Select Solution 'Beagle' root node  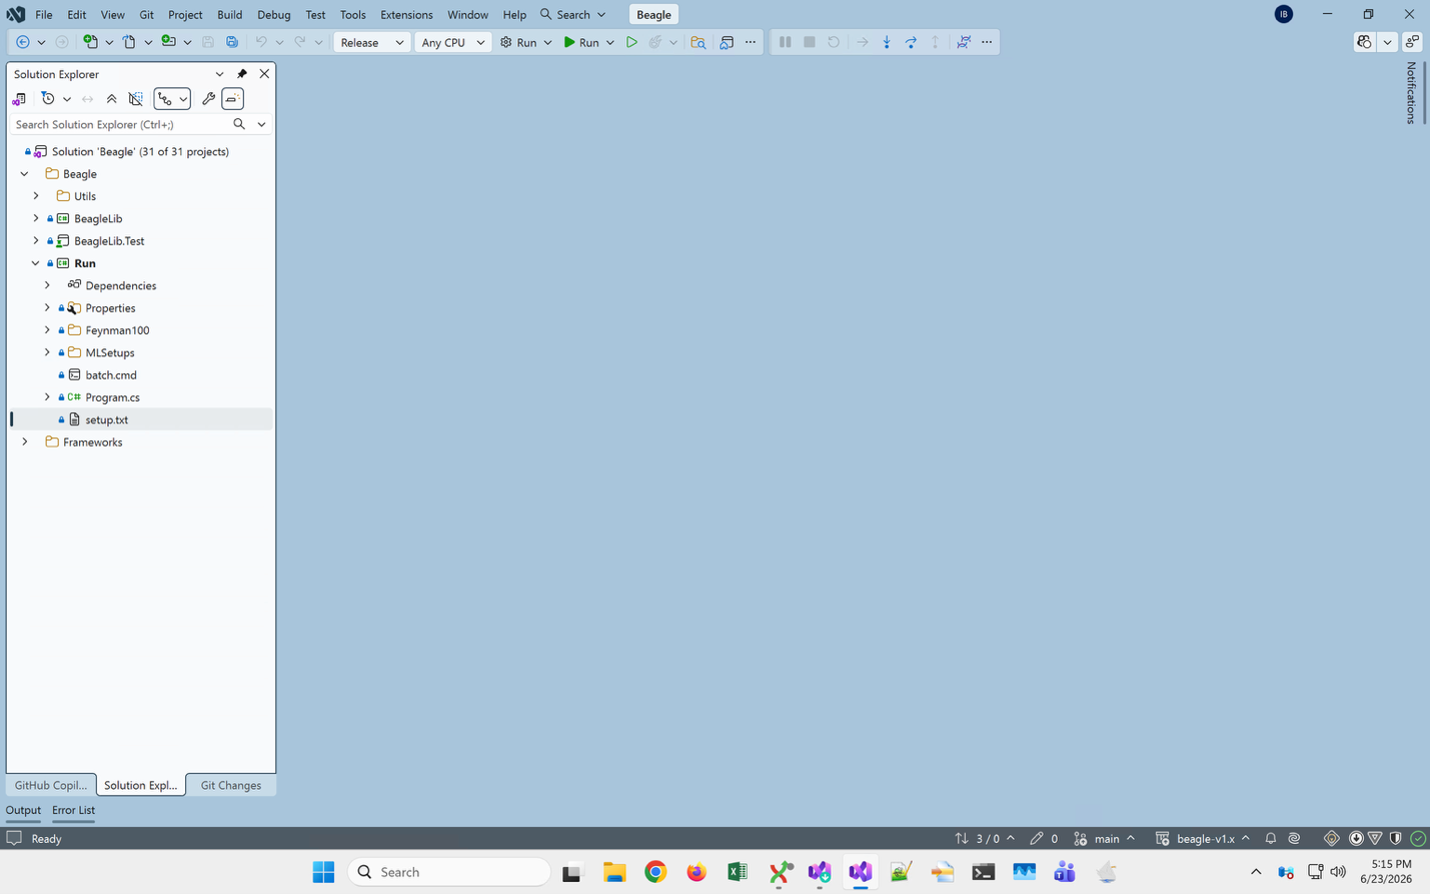coord(141,151)
